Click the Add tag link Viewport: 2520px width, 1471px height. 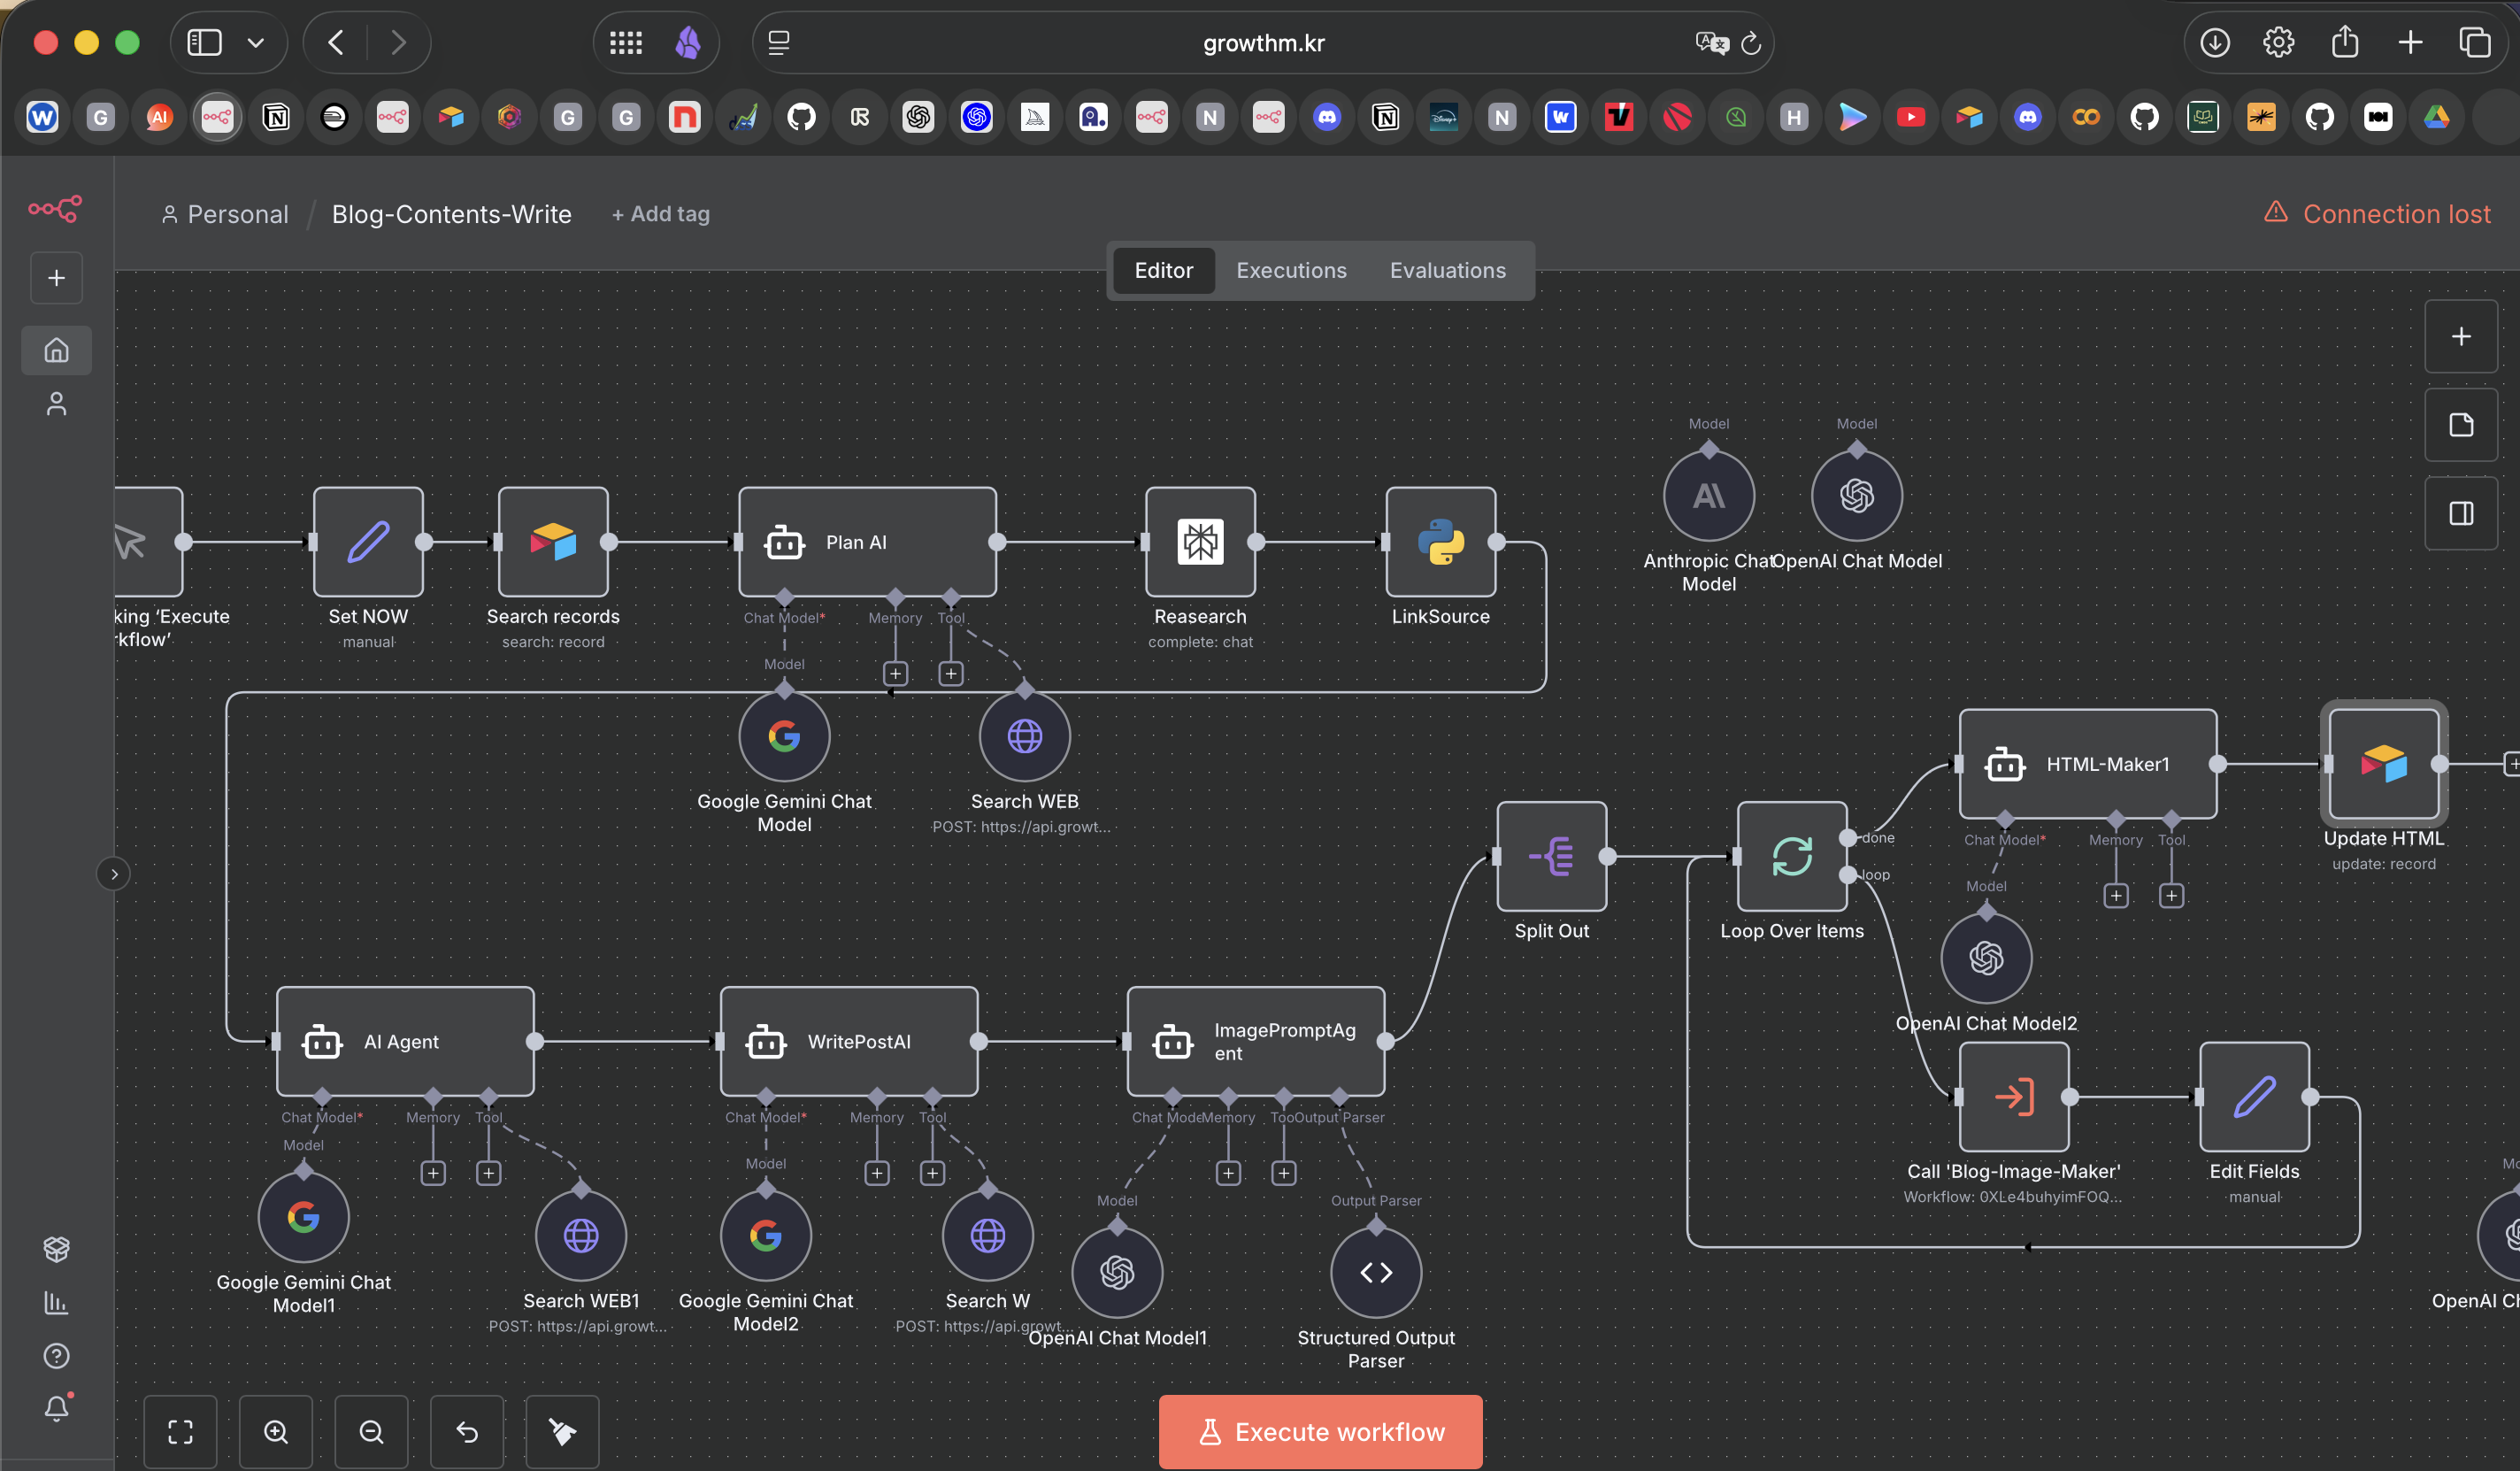(661, 214)
